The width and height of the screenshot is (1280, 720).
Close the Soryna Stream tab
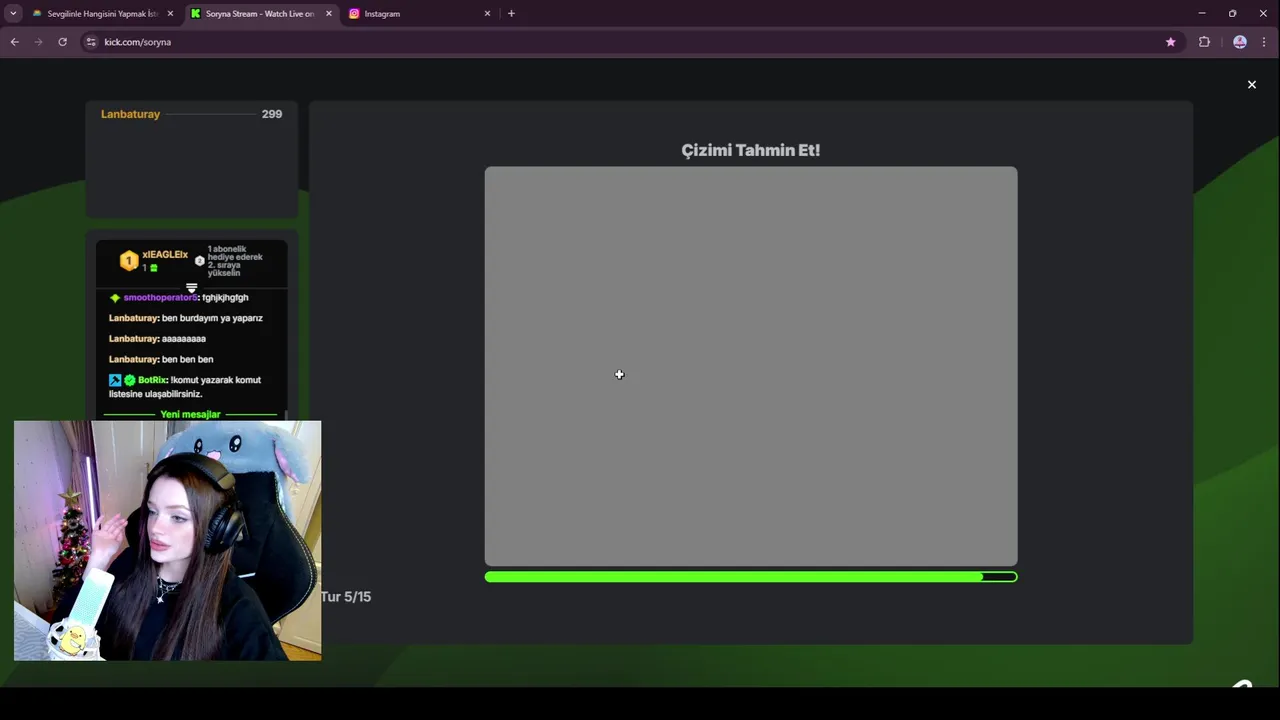(328, 14)
